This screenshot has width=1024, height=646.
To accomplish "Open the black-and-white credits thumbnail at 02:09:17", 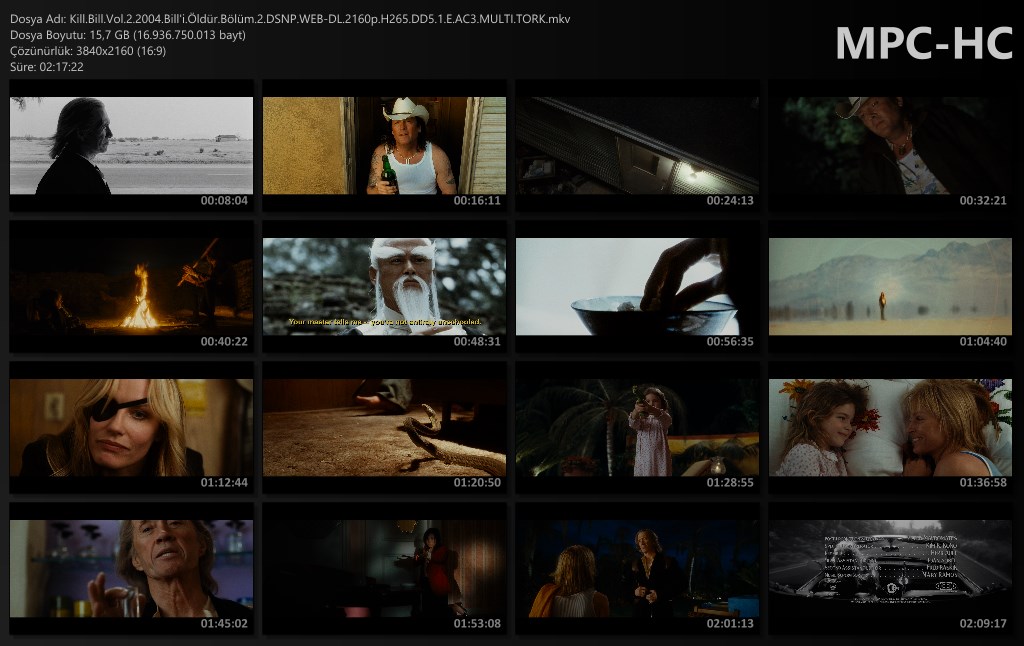I will [890, 568].
